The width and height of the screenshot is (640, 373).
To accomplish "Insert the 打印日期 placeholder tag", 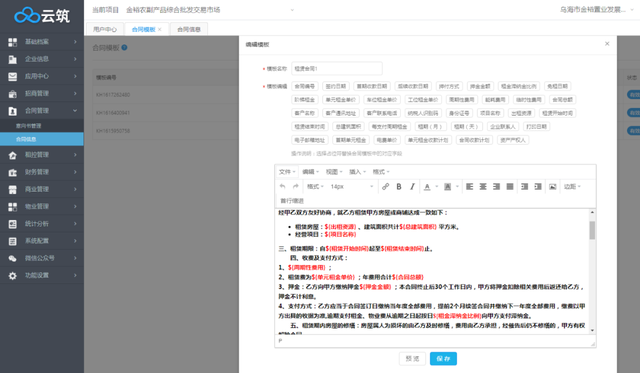I will click(536, 127).
